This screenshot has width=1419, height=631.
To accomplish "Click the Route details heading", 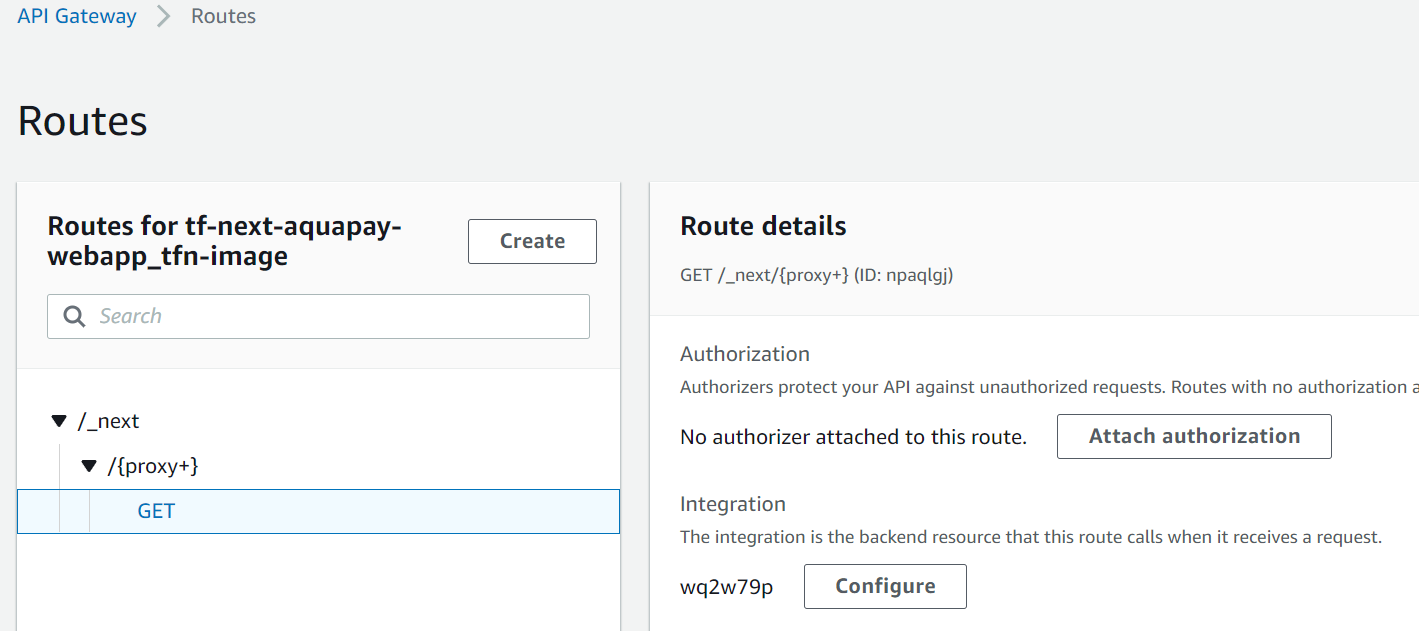I will 763,226.
